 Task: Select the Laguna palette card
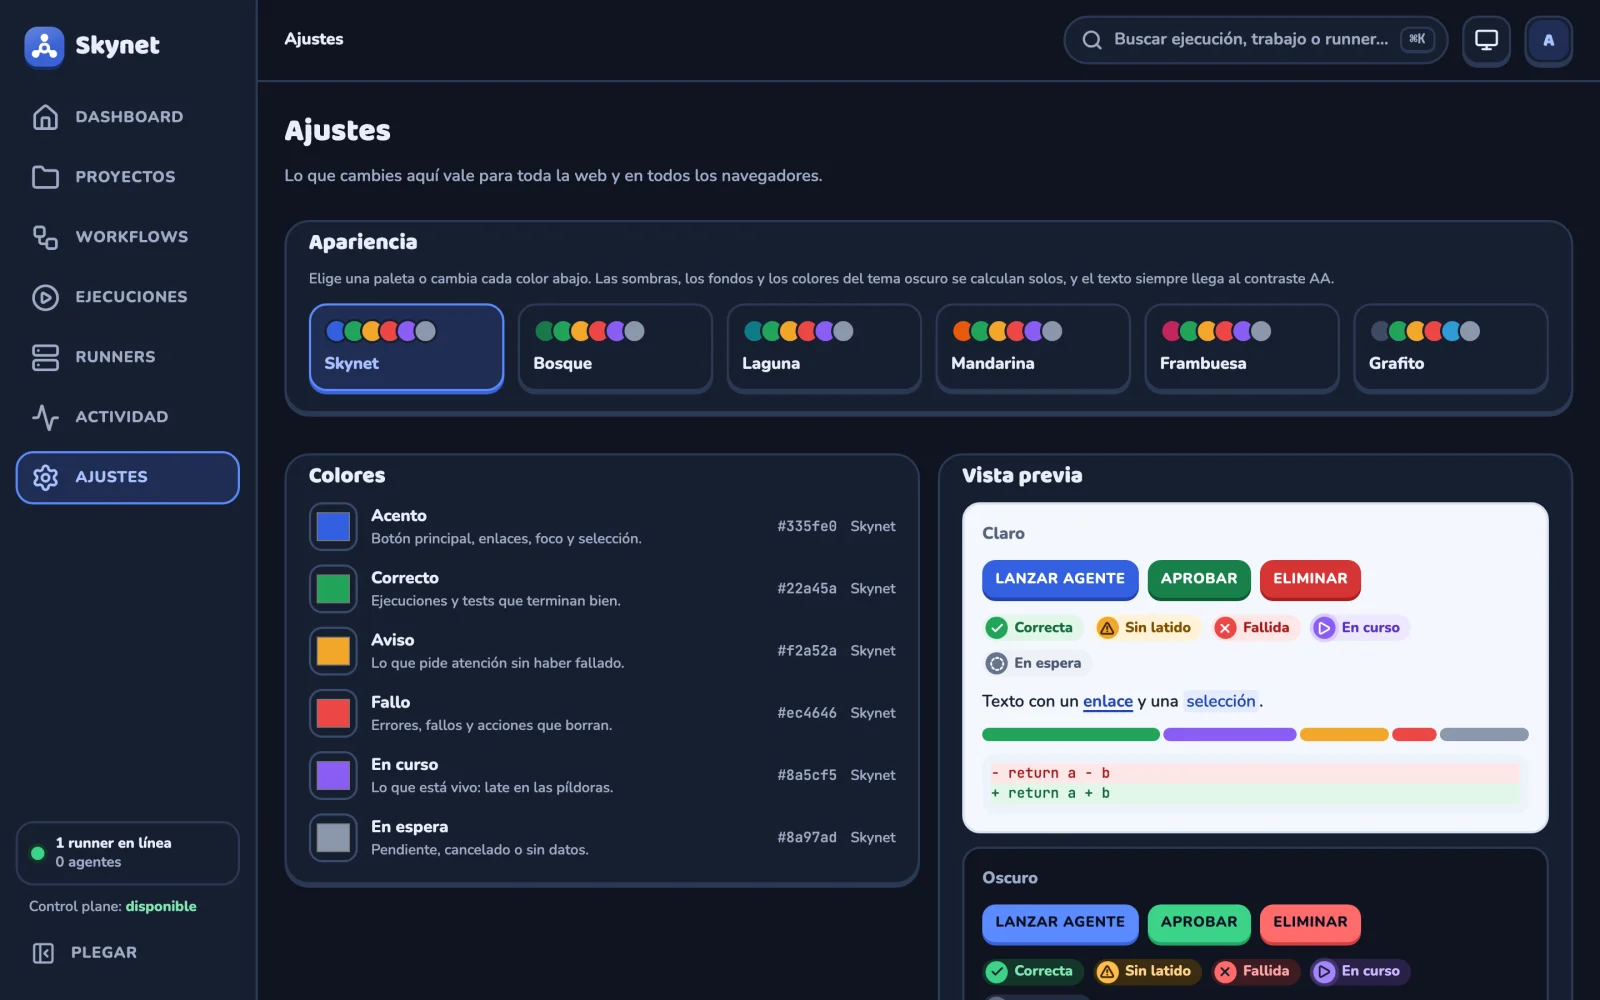click(x=824, y=348)
